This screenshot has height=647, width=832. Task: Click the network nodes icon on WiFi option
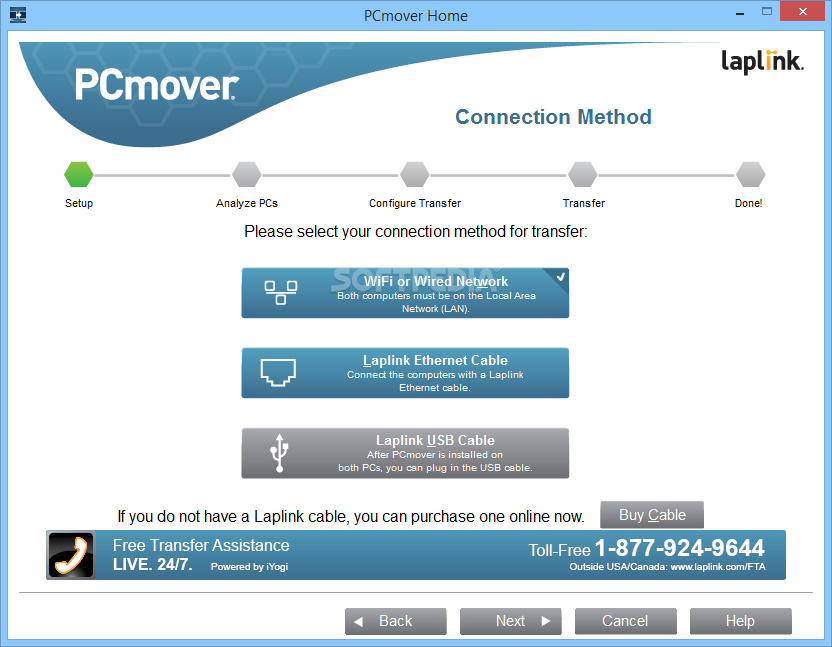pos(281,292)
